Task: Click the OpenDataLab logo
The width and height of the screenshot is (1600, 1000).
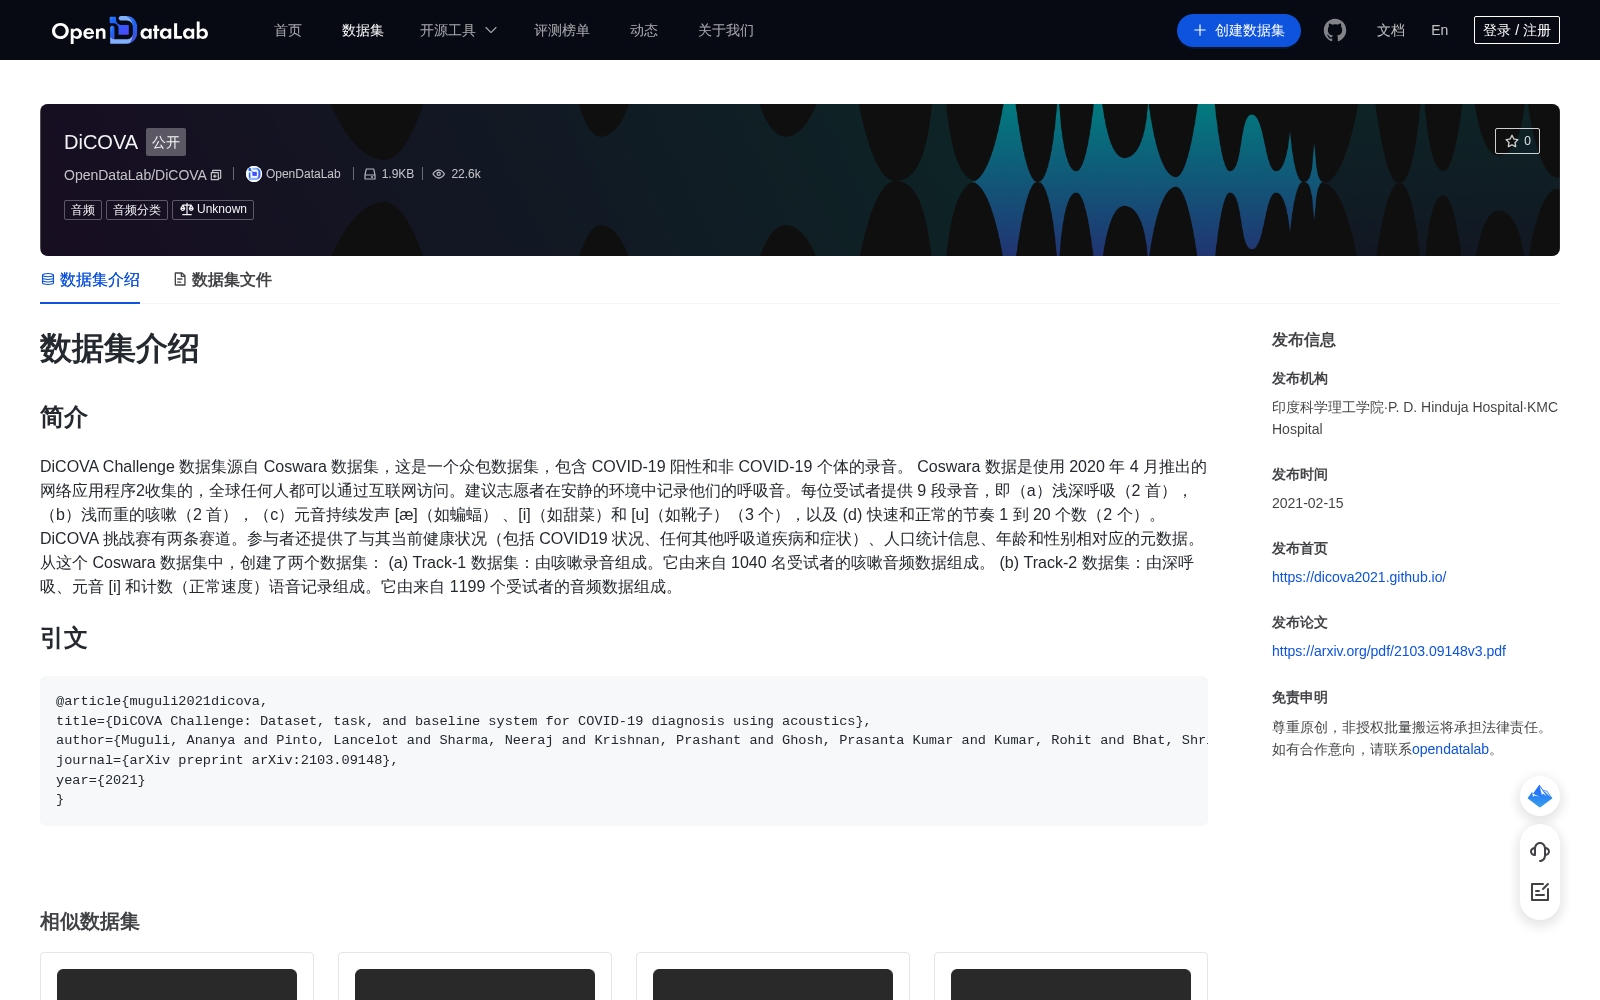Action: tap(130, 30)
